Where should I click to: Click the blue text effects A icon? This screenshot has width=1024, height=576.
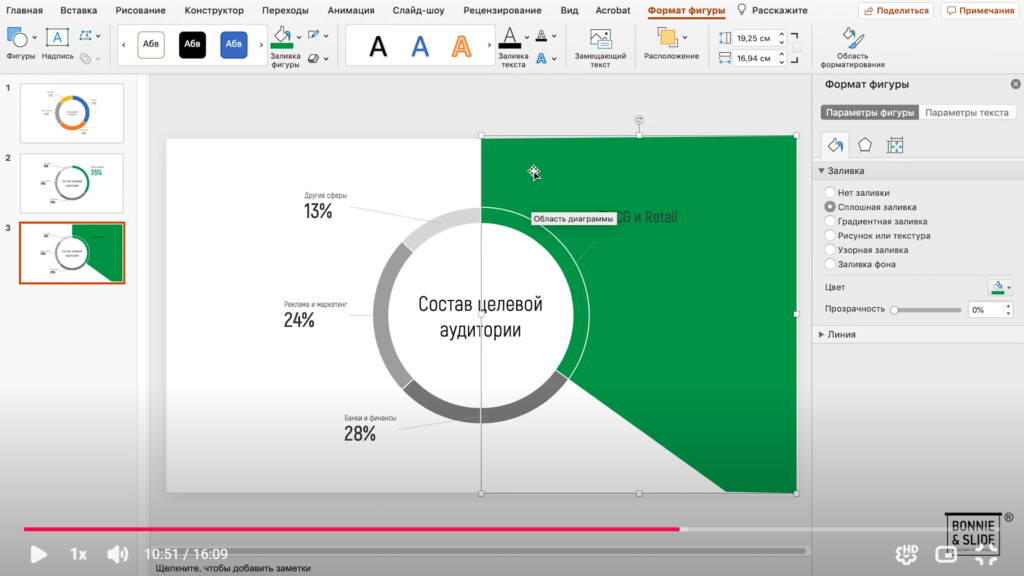(x=541, y=58)
